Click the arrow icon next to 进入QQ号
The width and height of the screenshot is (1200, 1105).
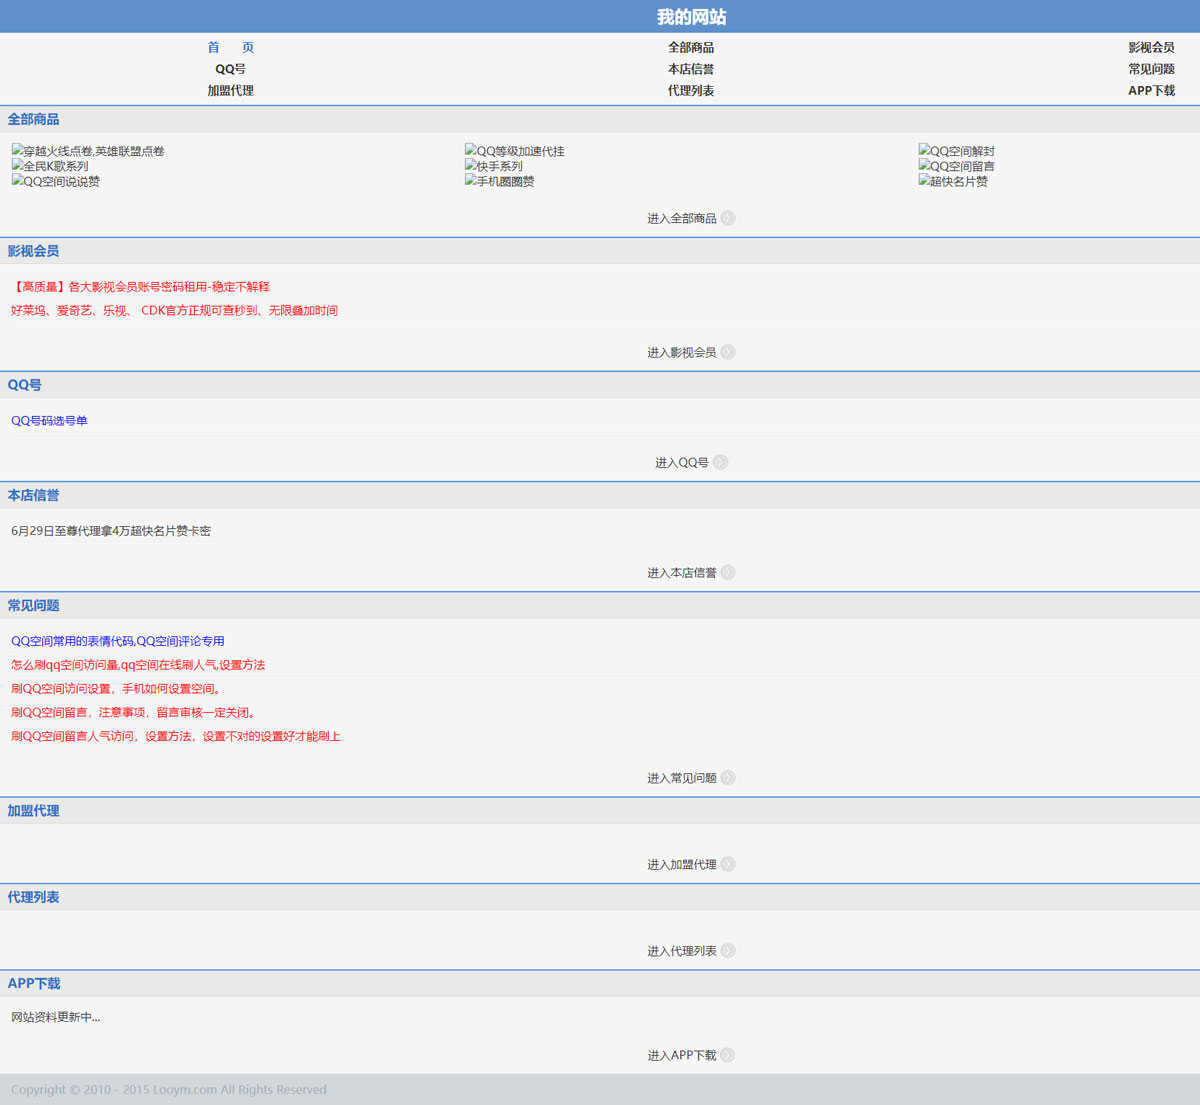click(720, 462)
